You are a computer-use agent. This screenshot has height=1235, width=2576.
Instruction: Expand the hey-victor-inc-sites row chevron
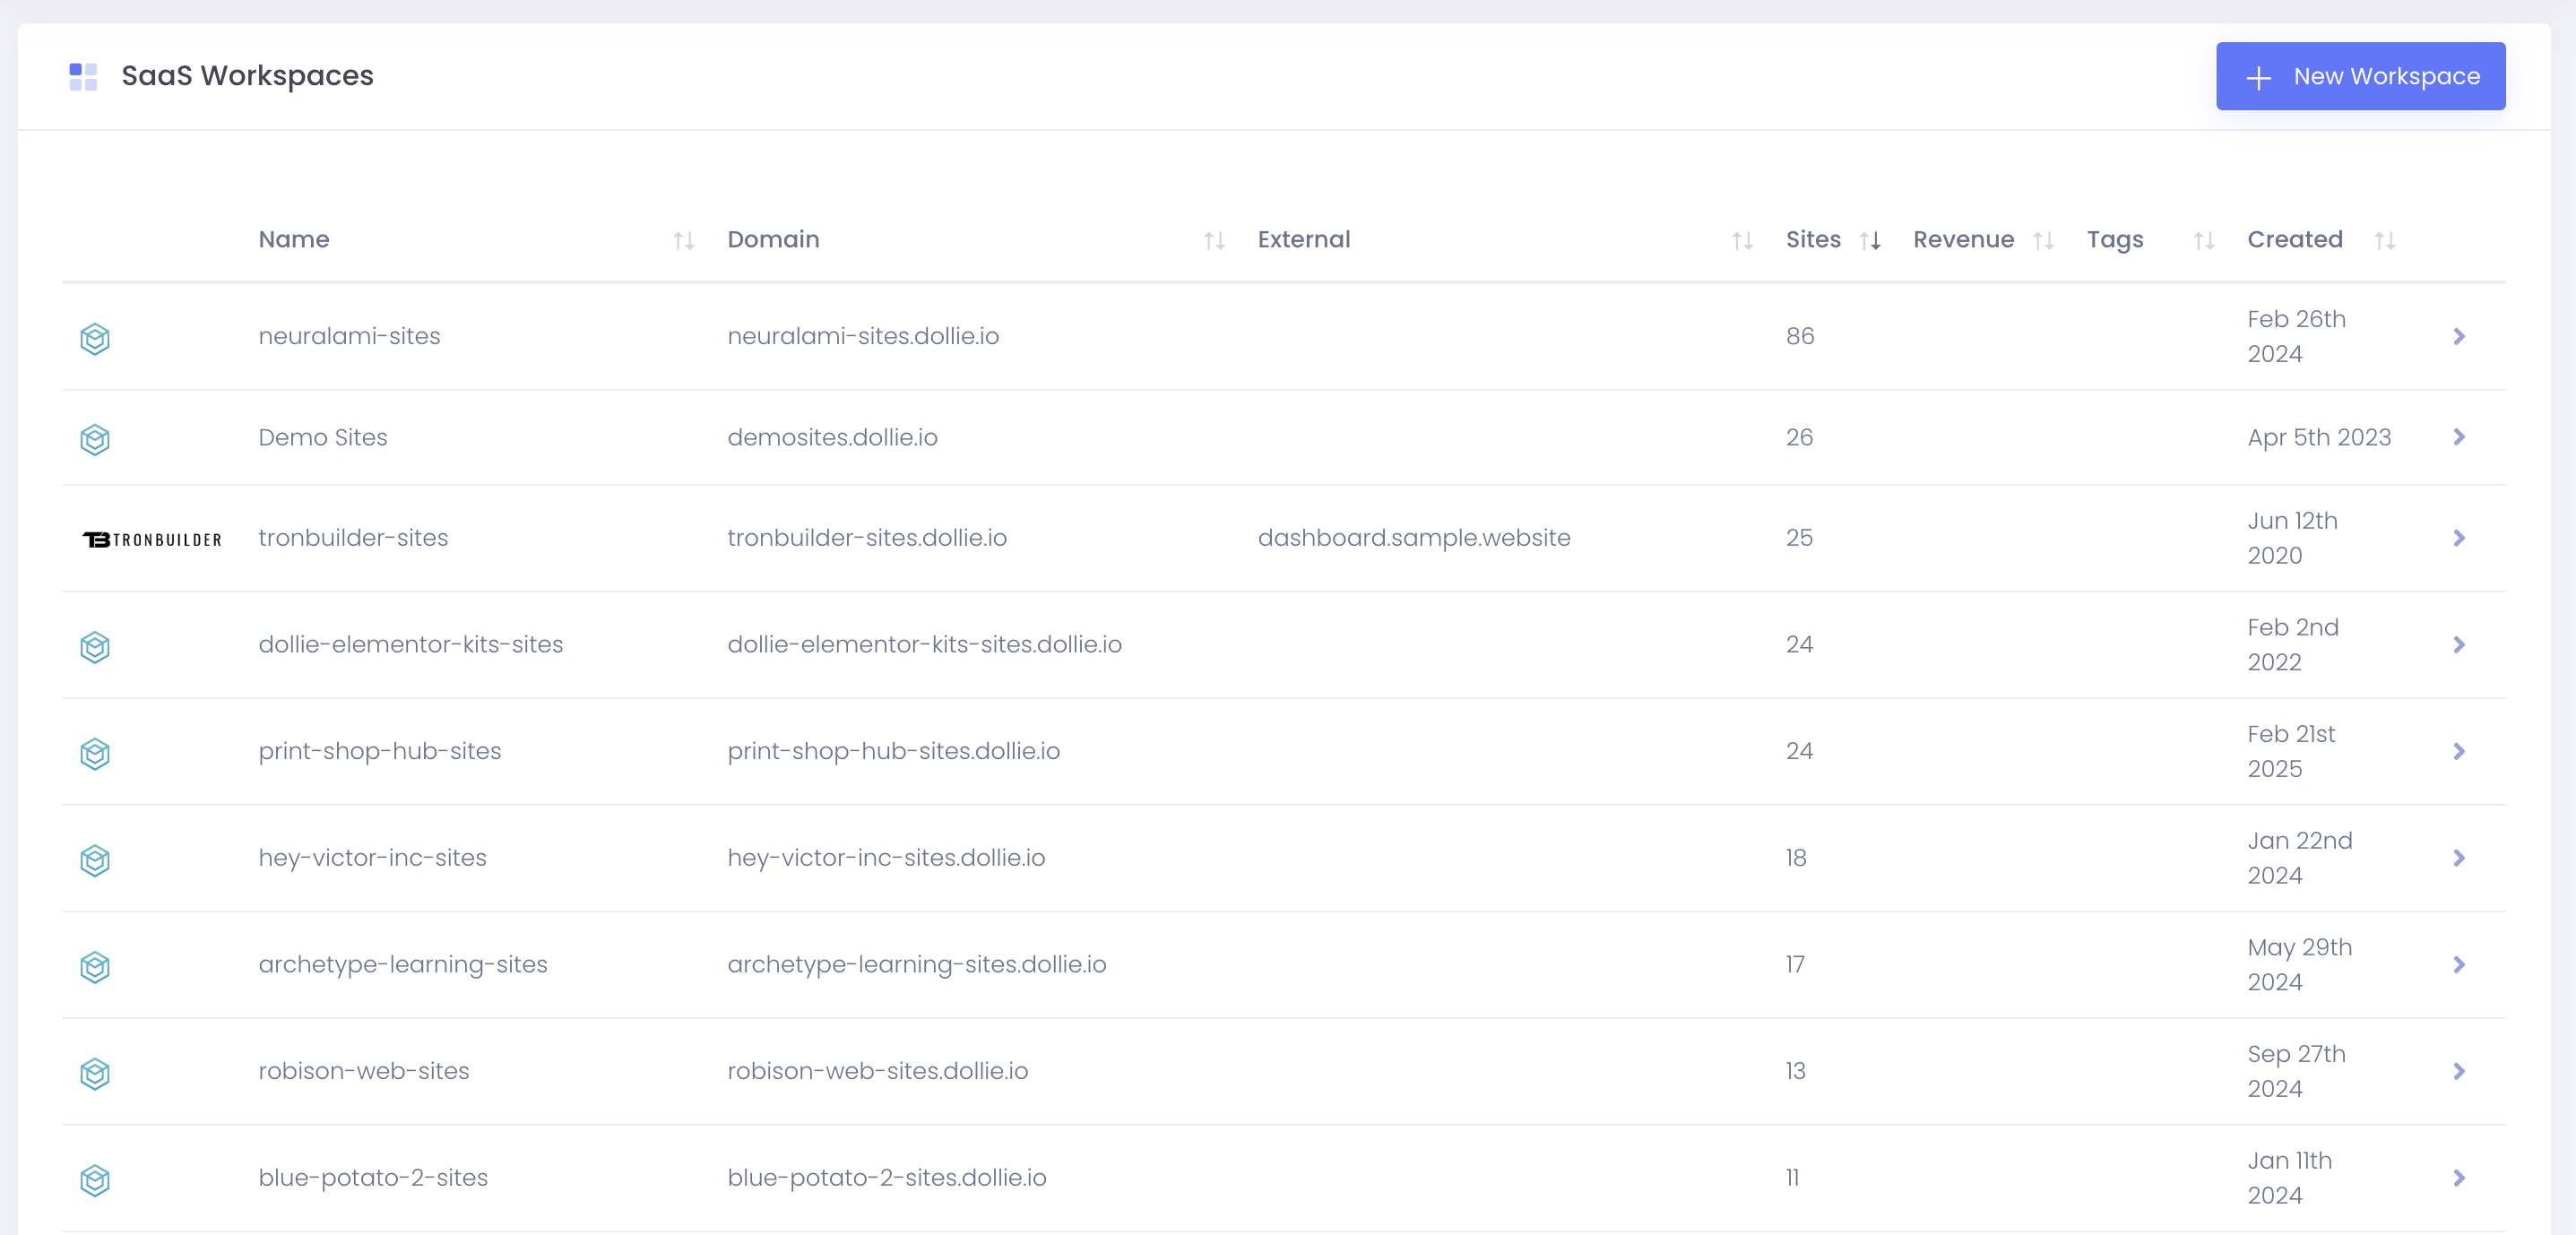click(2459, 858)
